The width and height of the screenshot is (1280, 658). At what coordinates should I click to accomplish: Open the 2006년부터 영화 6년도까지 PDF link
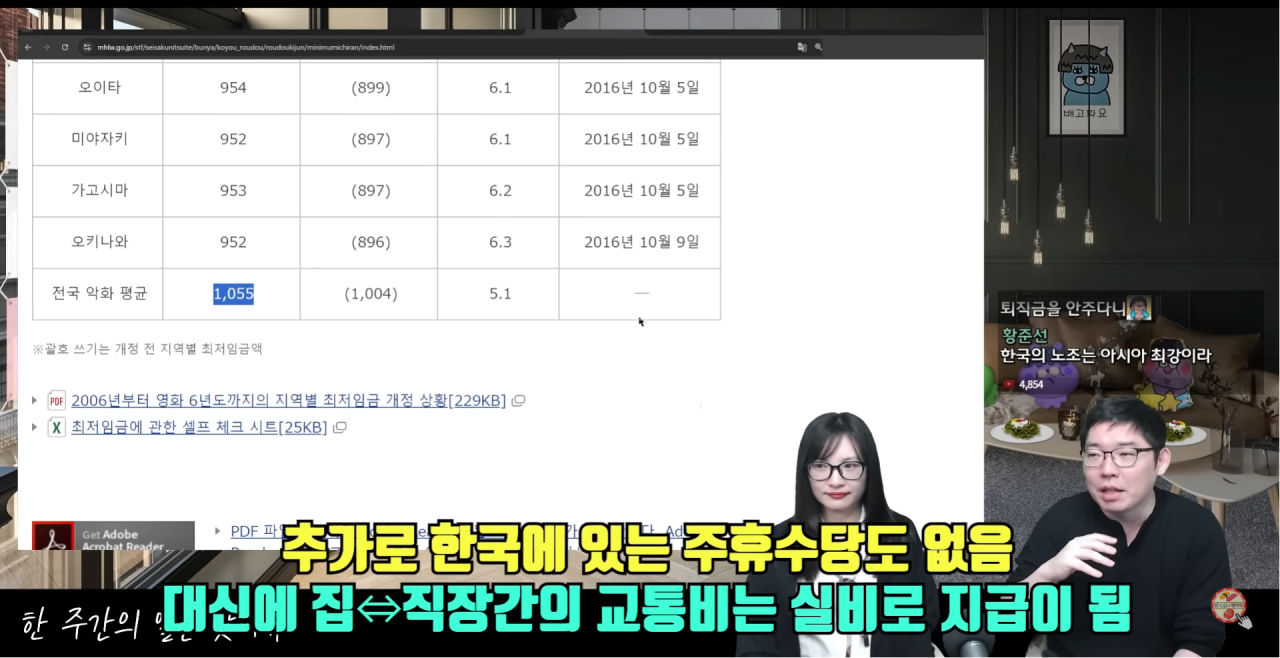point(288,401)
